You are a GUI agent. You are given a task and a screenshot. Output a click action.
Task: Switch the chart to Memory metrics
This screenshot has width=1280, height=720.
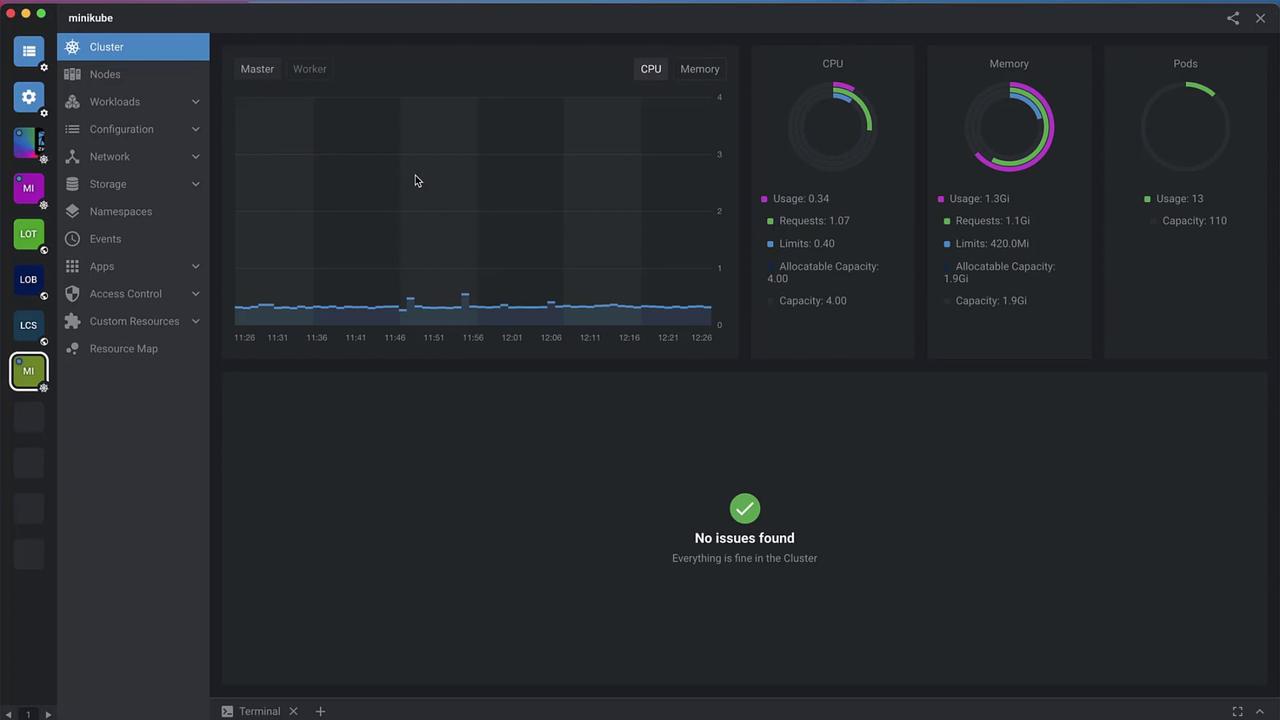tap(699, 69)
